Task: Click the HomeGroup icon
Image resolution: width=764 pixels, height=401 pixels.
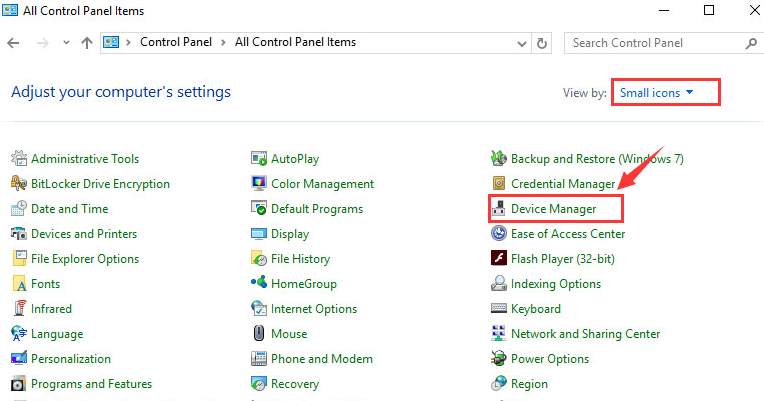Action: pos(259,283)
